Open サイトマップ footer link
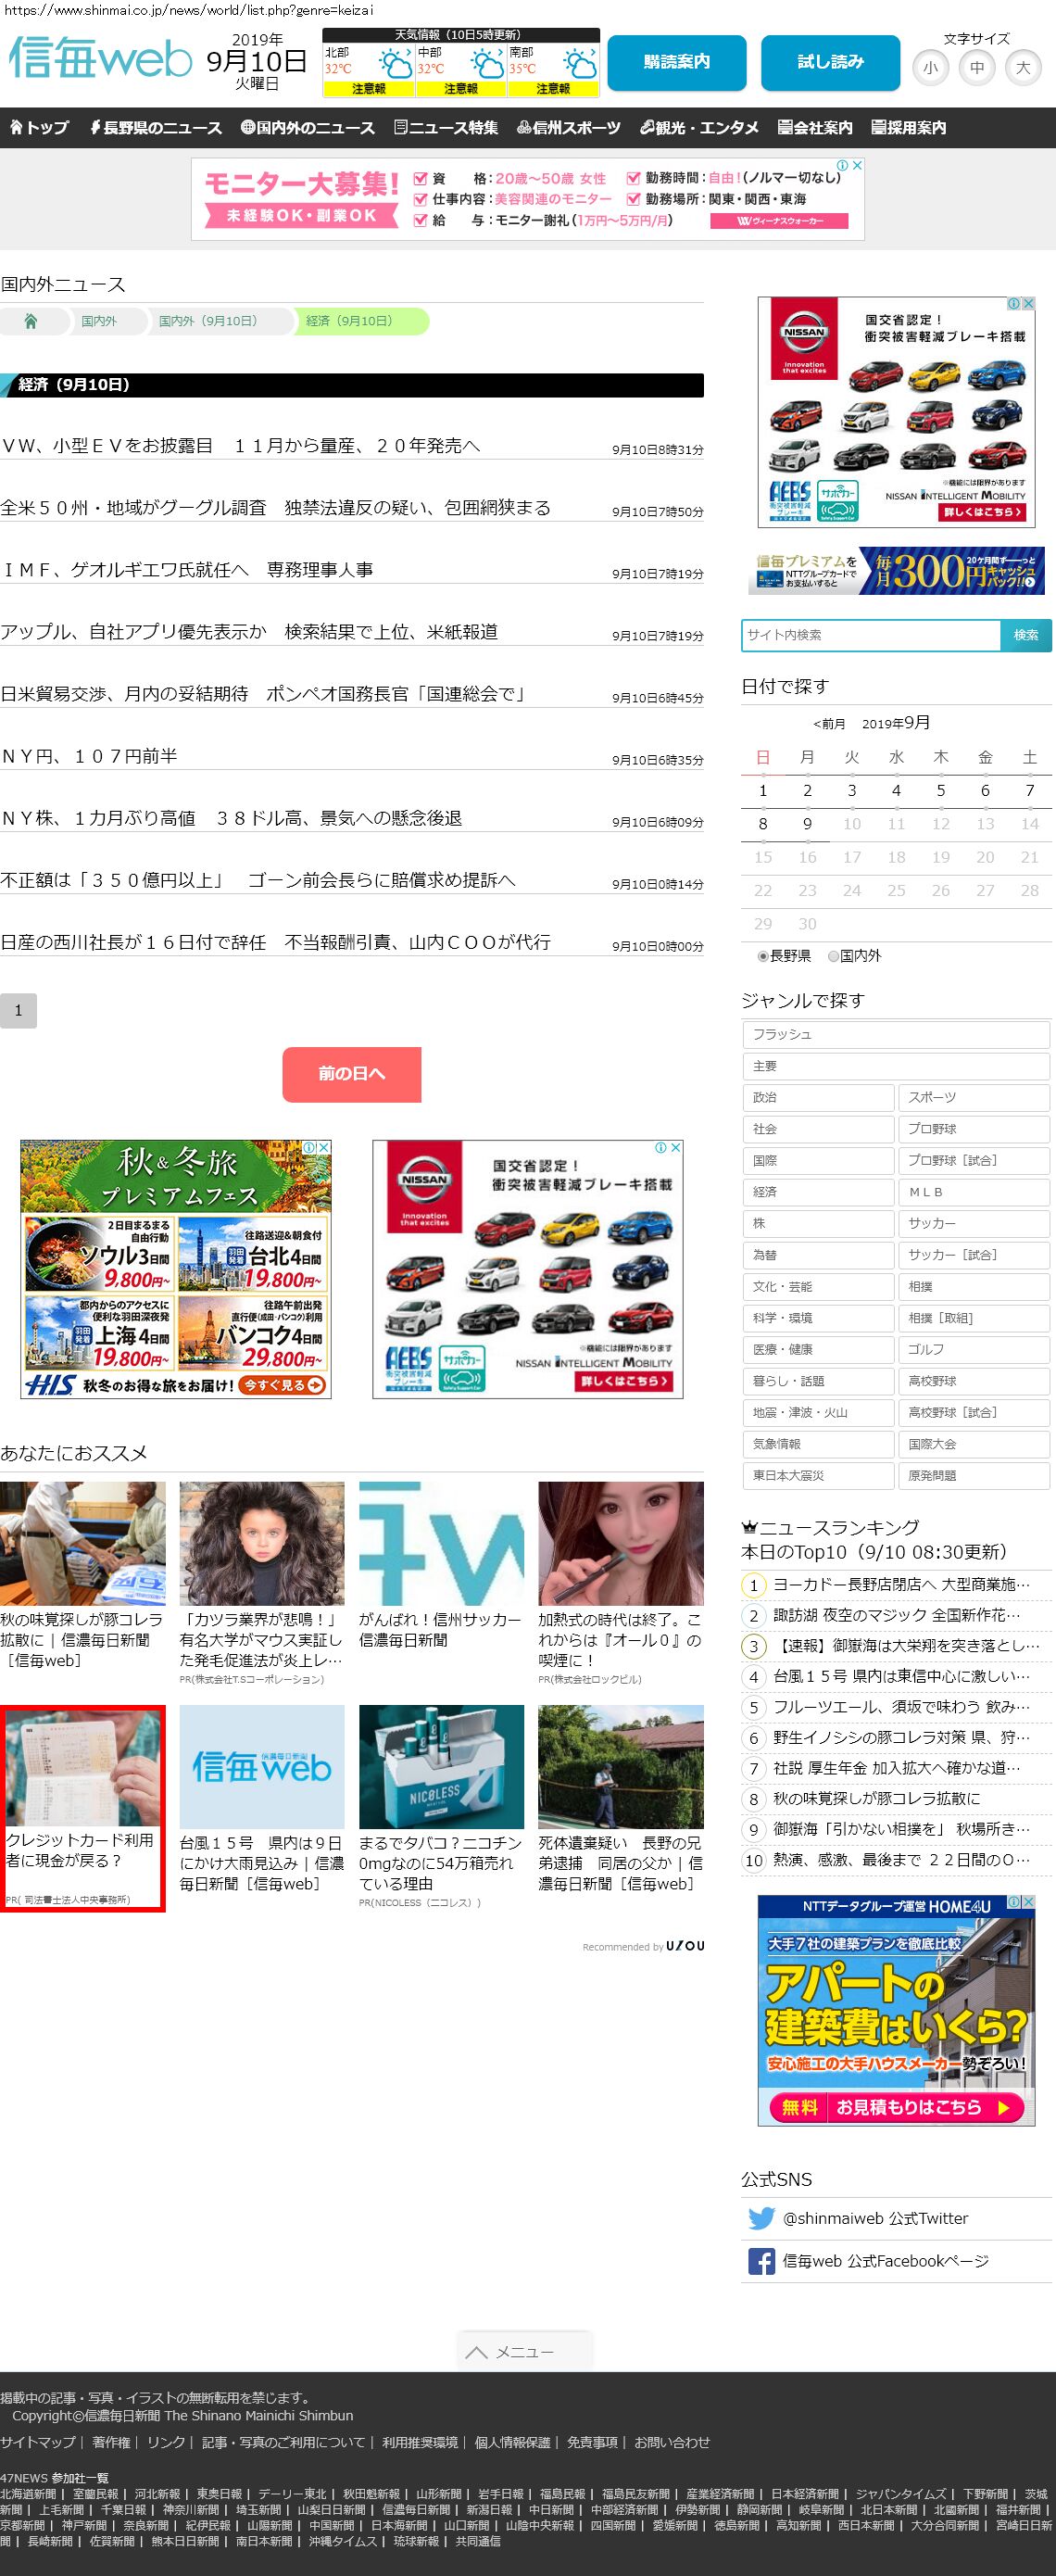 point(38,2441)
